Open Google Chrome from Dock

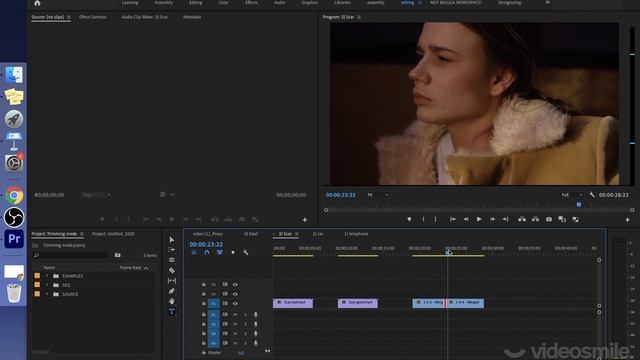(14, 196)
